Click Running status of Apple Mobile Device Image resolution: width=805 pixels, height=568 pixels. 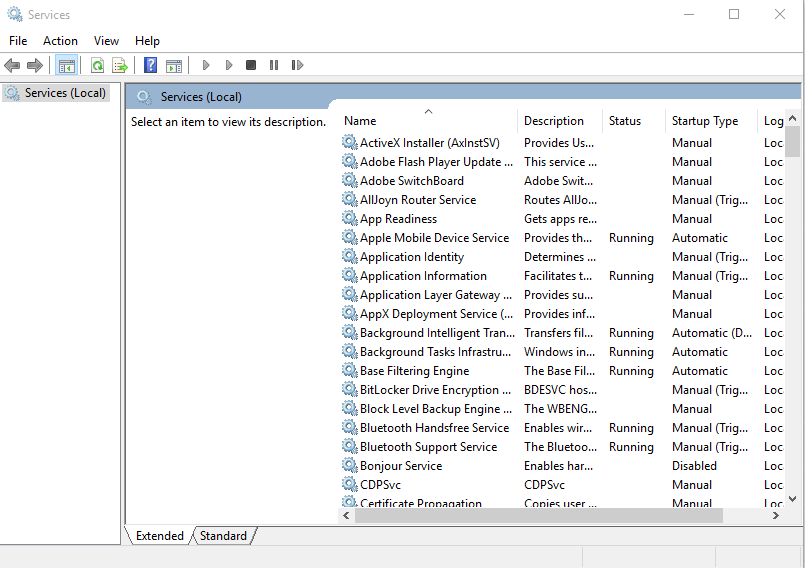(x=631, y=238)
